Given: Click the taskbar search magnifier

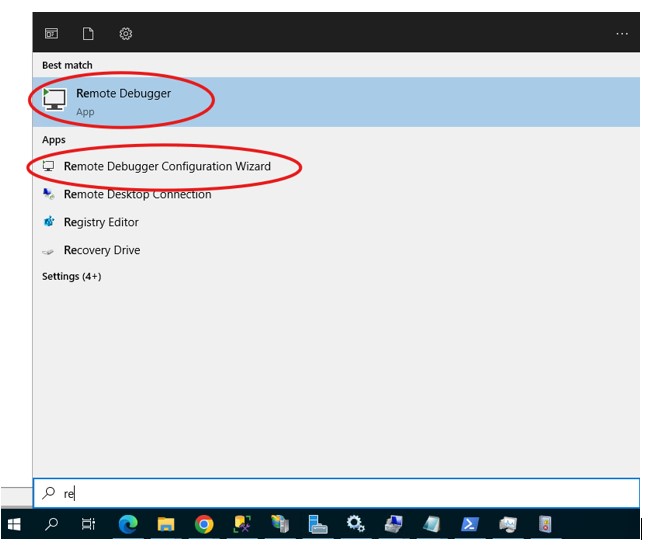Looking at the screenshot, I should [x=52, y=524].
